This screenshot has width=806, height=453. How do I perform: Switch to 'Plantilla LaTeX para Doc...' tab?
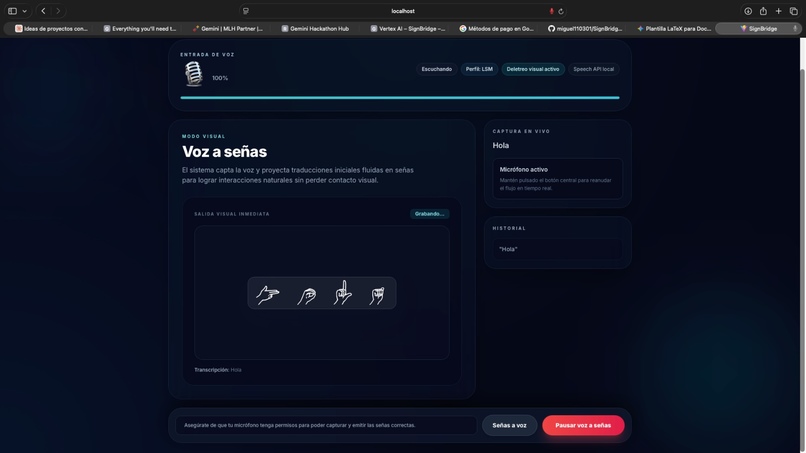pyautogui.click(x=674, y=29)
